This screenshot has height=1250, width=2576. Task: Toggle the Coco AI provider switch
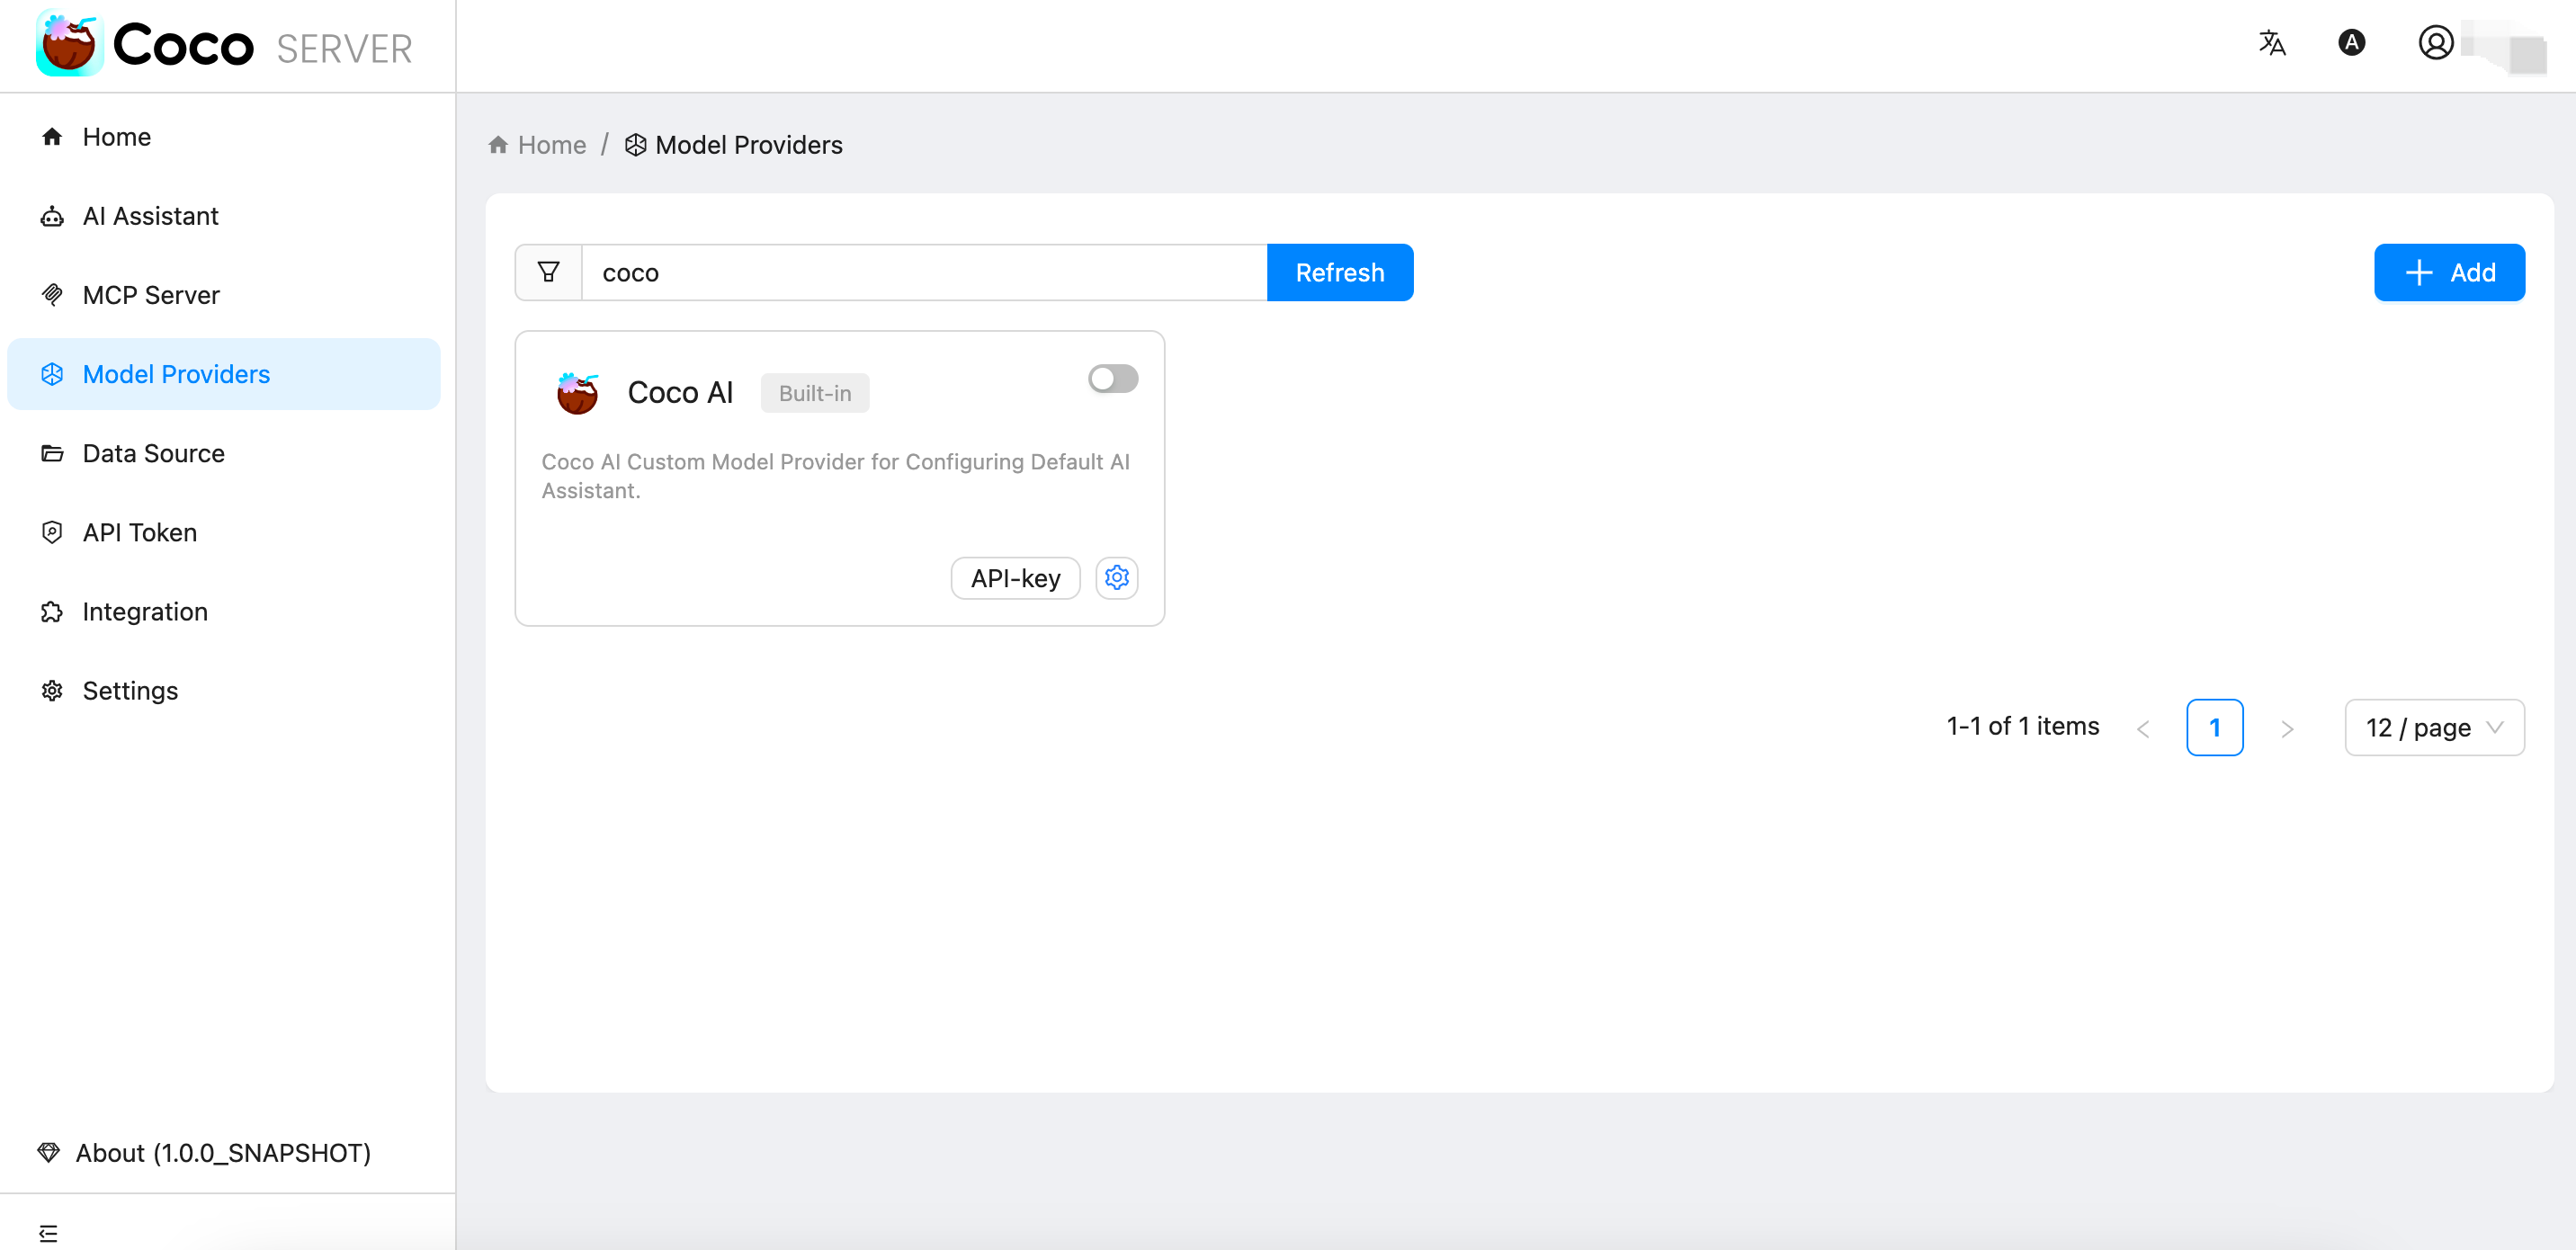coord(1112,378)
